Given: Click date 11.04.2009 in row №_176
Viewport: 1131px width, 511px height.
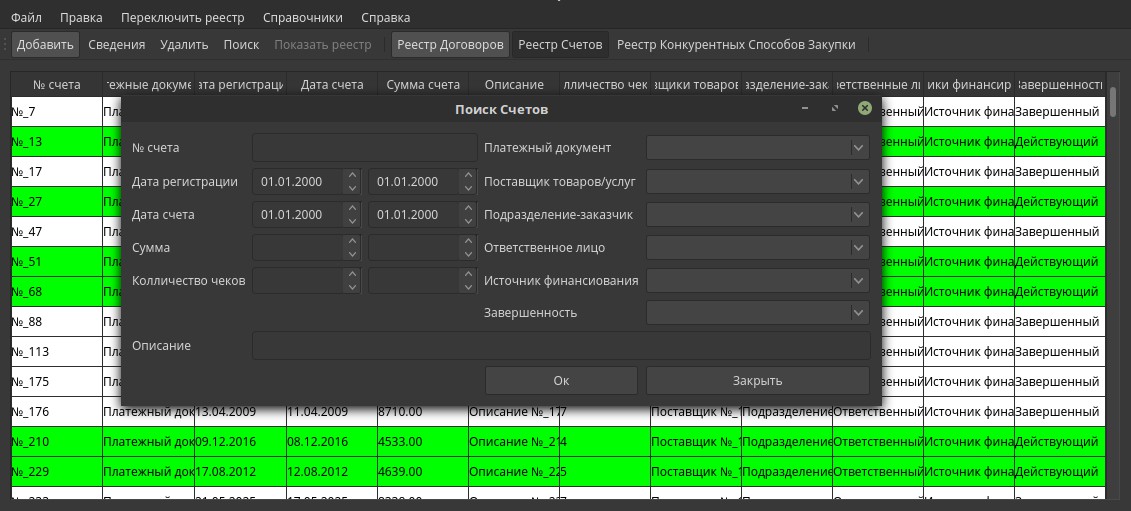Looking at the screenshot, I should pos(332,412).
